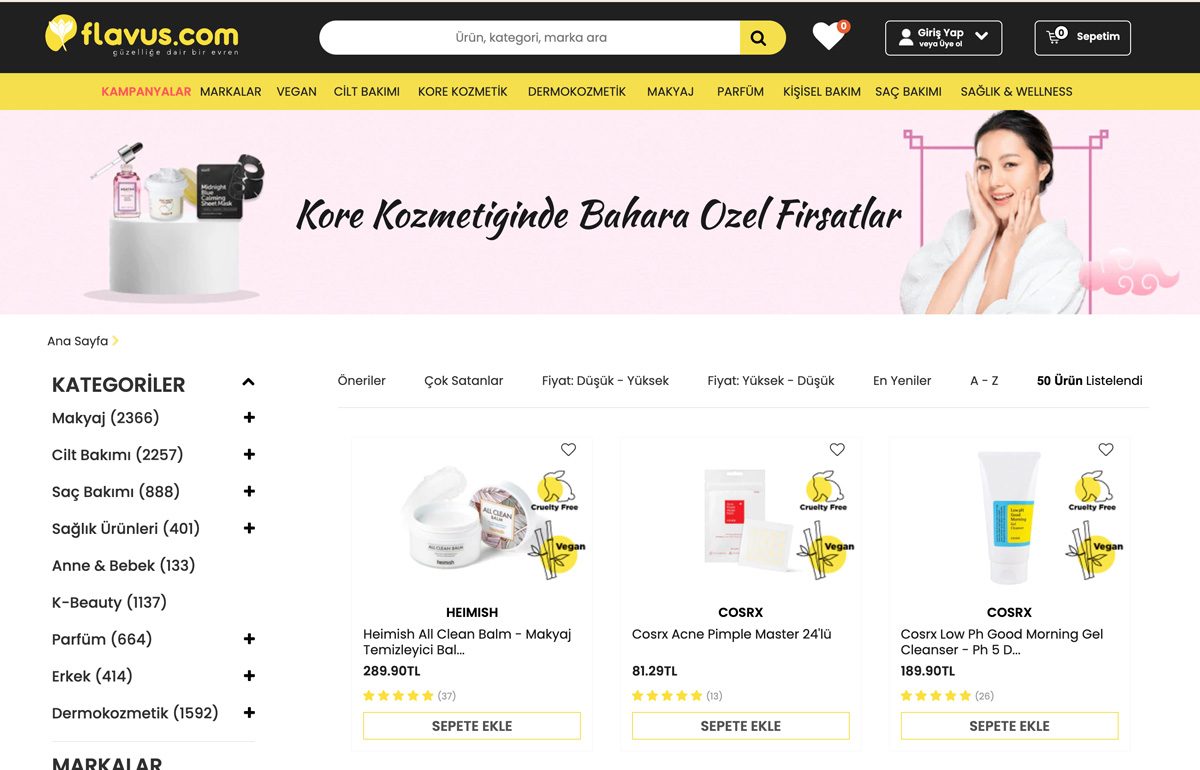Open K-Beauty category link
The width and height of the screenshot is (1200, 770).
109,602
